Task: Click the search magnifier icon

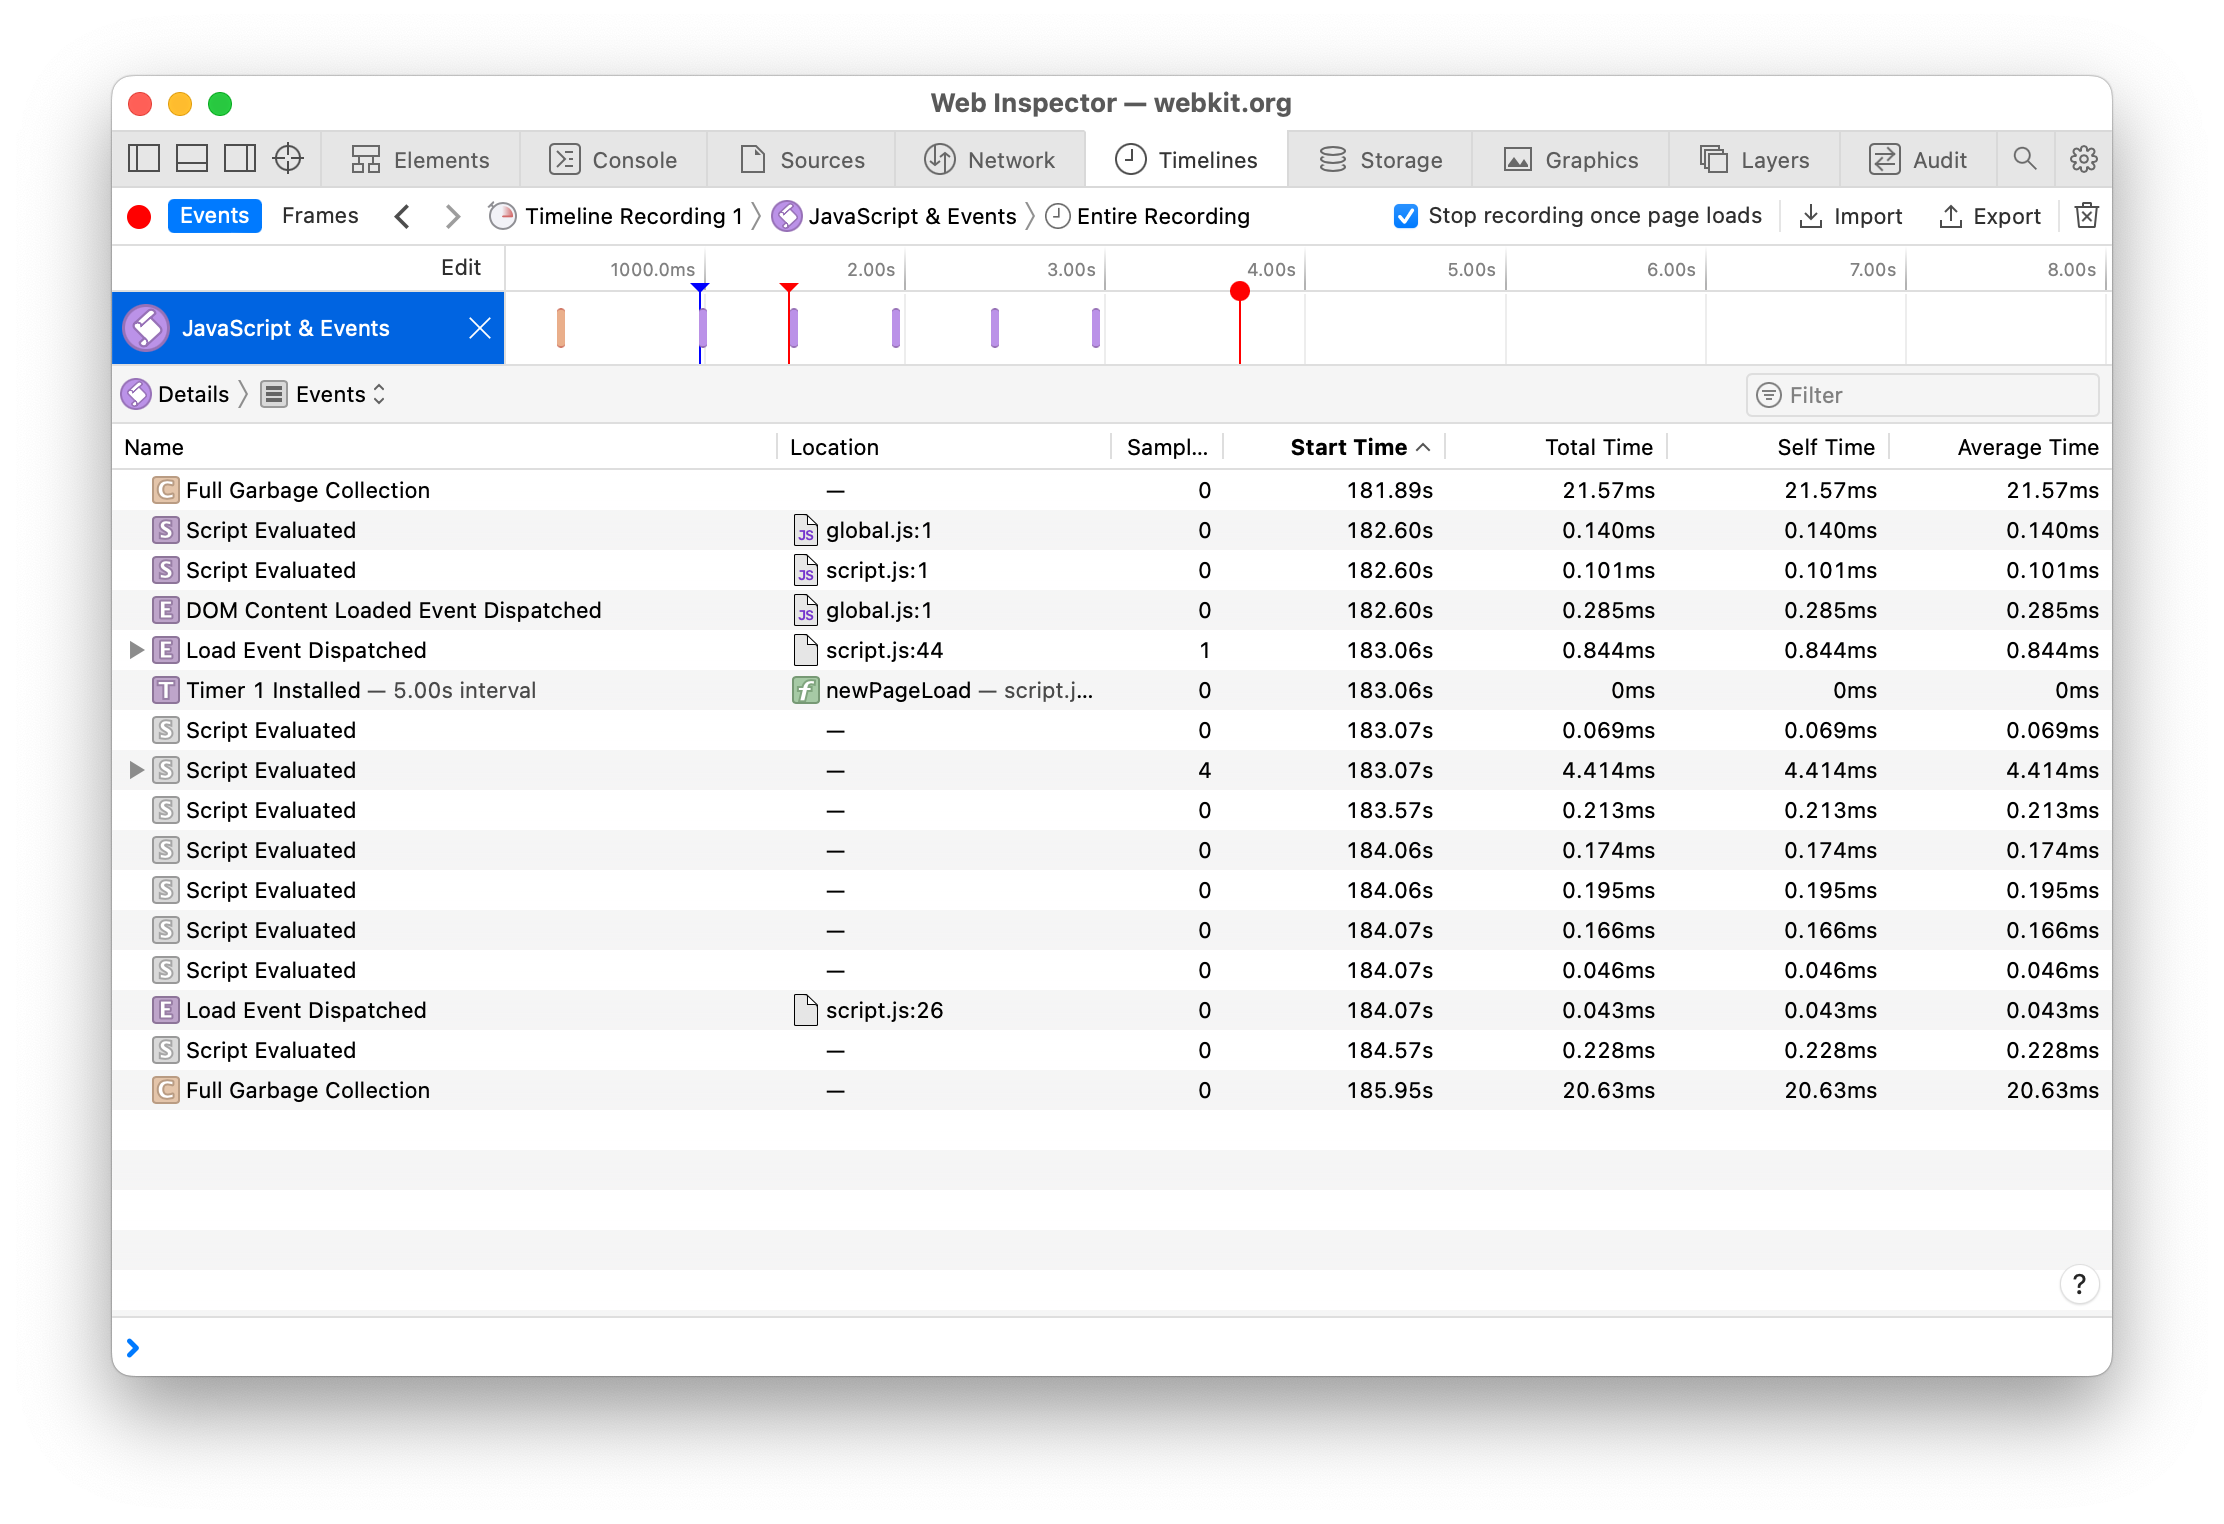Action: 2024,159
